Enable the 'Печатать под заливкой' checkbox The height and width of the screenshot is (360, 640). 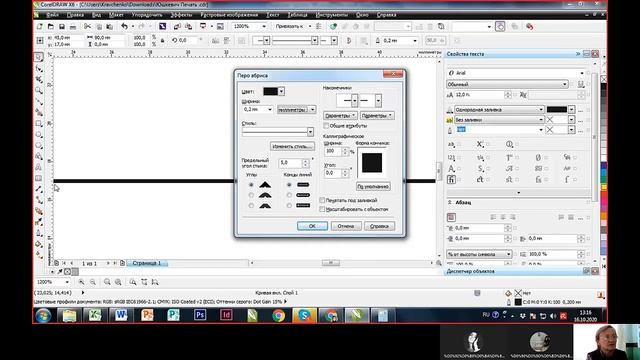[x=322, y=200]
